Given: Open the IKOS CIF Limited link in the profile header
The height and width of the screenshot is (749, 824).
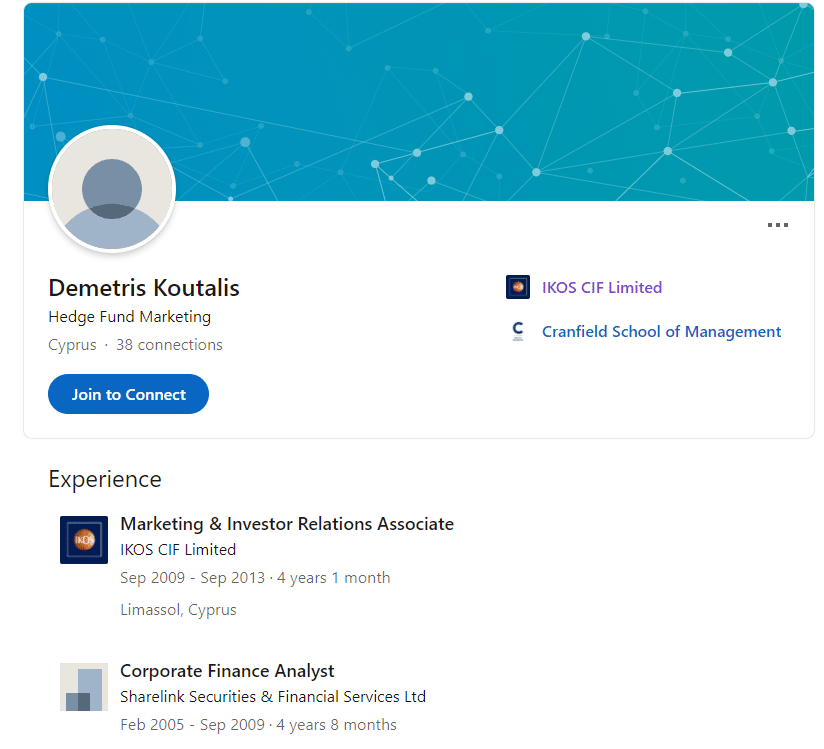Looking at the screenshot, I should point(602,288).
